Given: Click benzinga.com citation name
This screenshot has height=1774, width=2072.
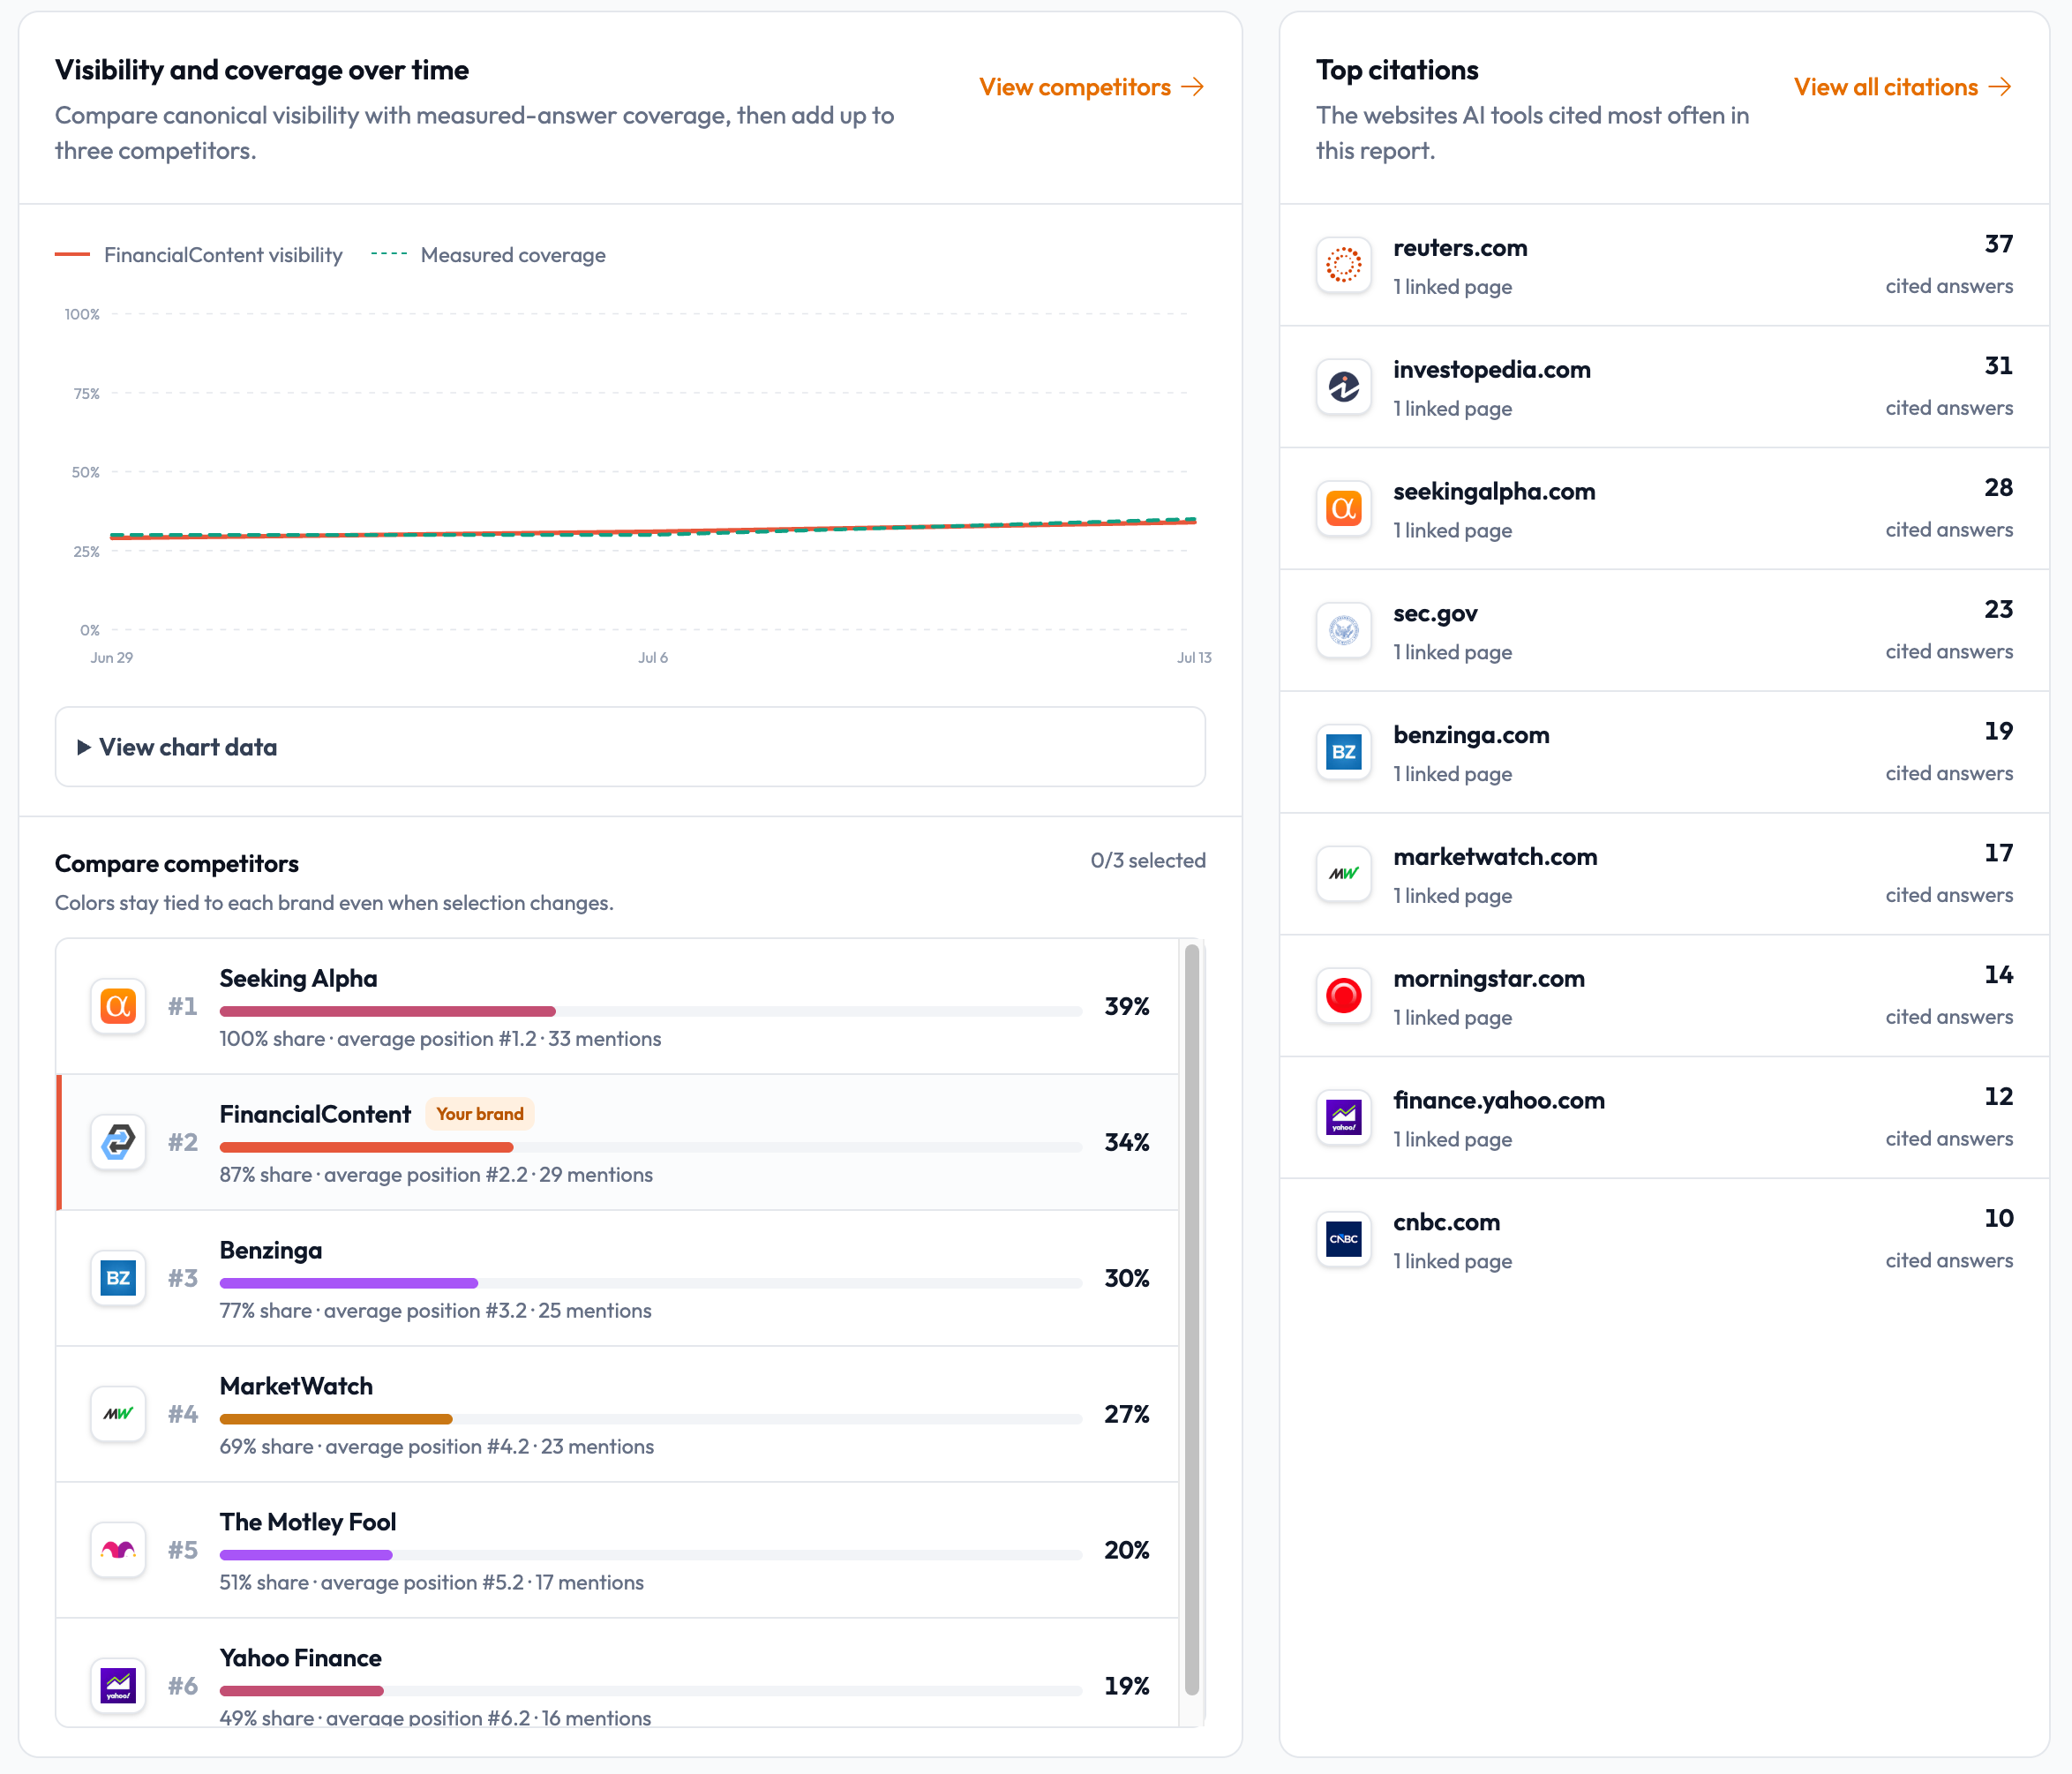Looking at the screenshot, I should click(x=1471, y=735).
